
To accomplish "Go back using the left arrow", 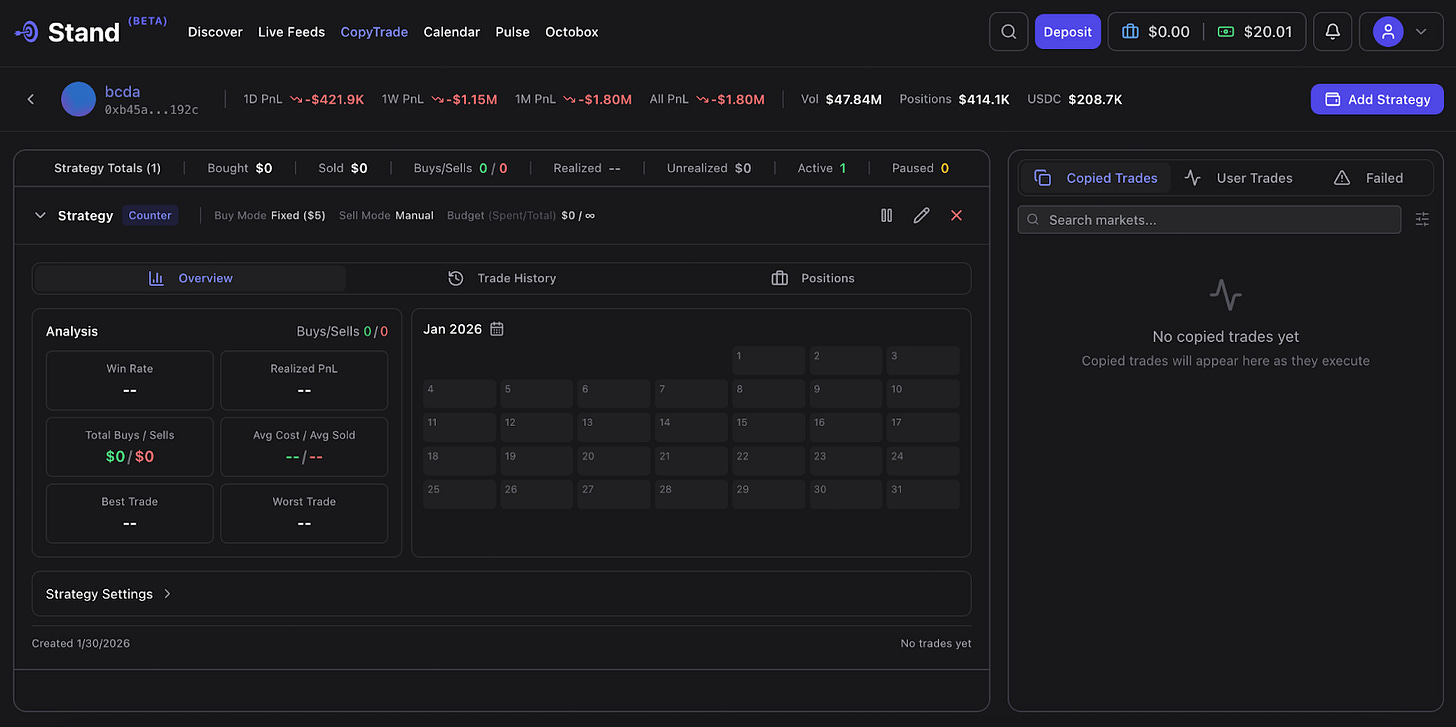I will point(31,99).
